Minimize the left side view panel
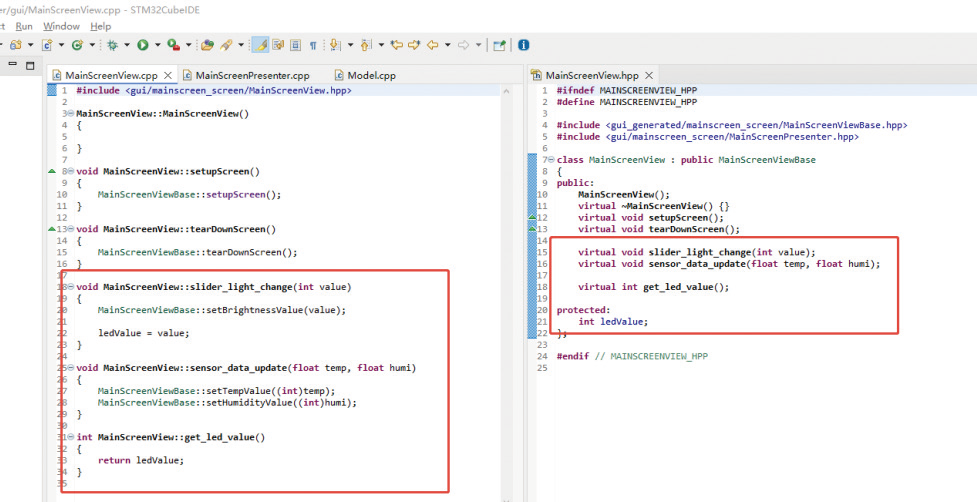Image resolution: width=977 pixels, height=502 pixels. [12, 64]
